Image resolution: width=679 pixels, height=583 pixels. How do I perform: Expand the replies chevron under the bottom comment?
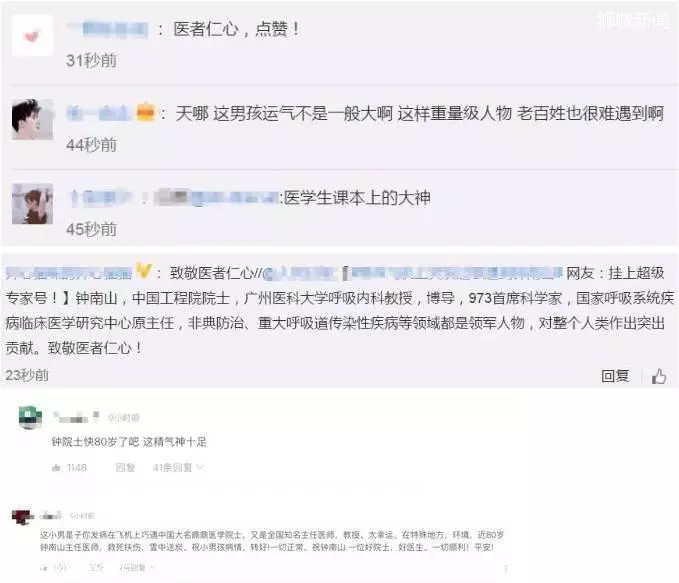[x=152, y=567]
